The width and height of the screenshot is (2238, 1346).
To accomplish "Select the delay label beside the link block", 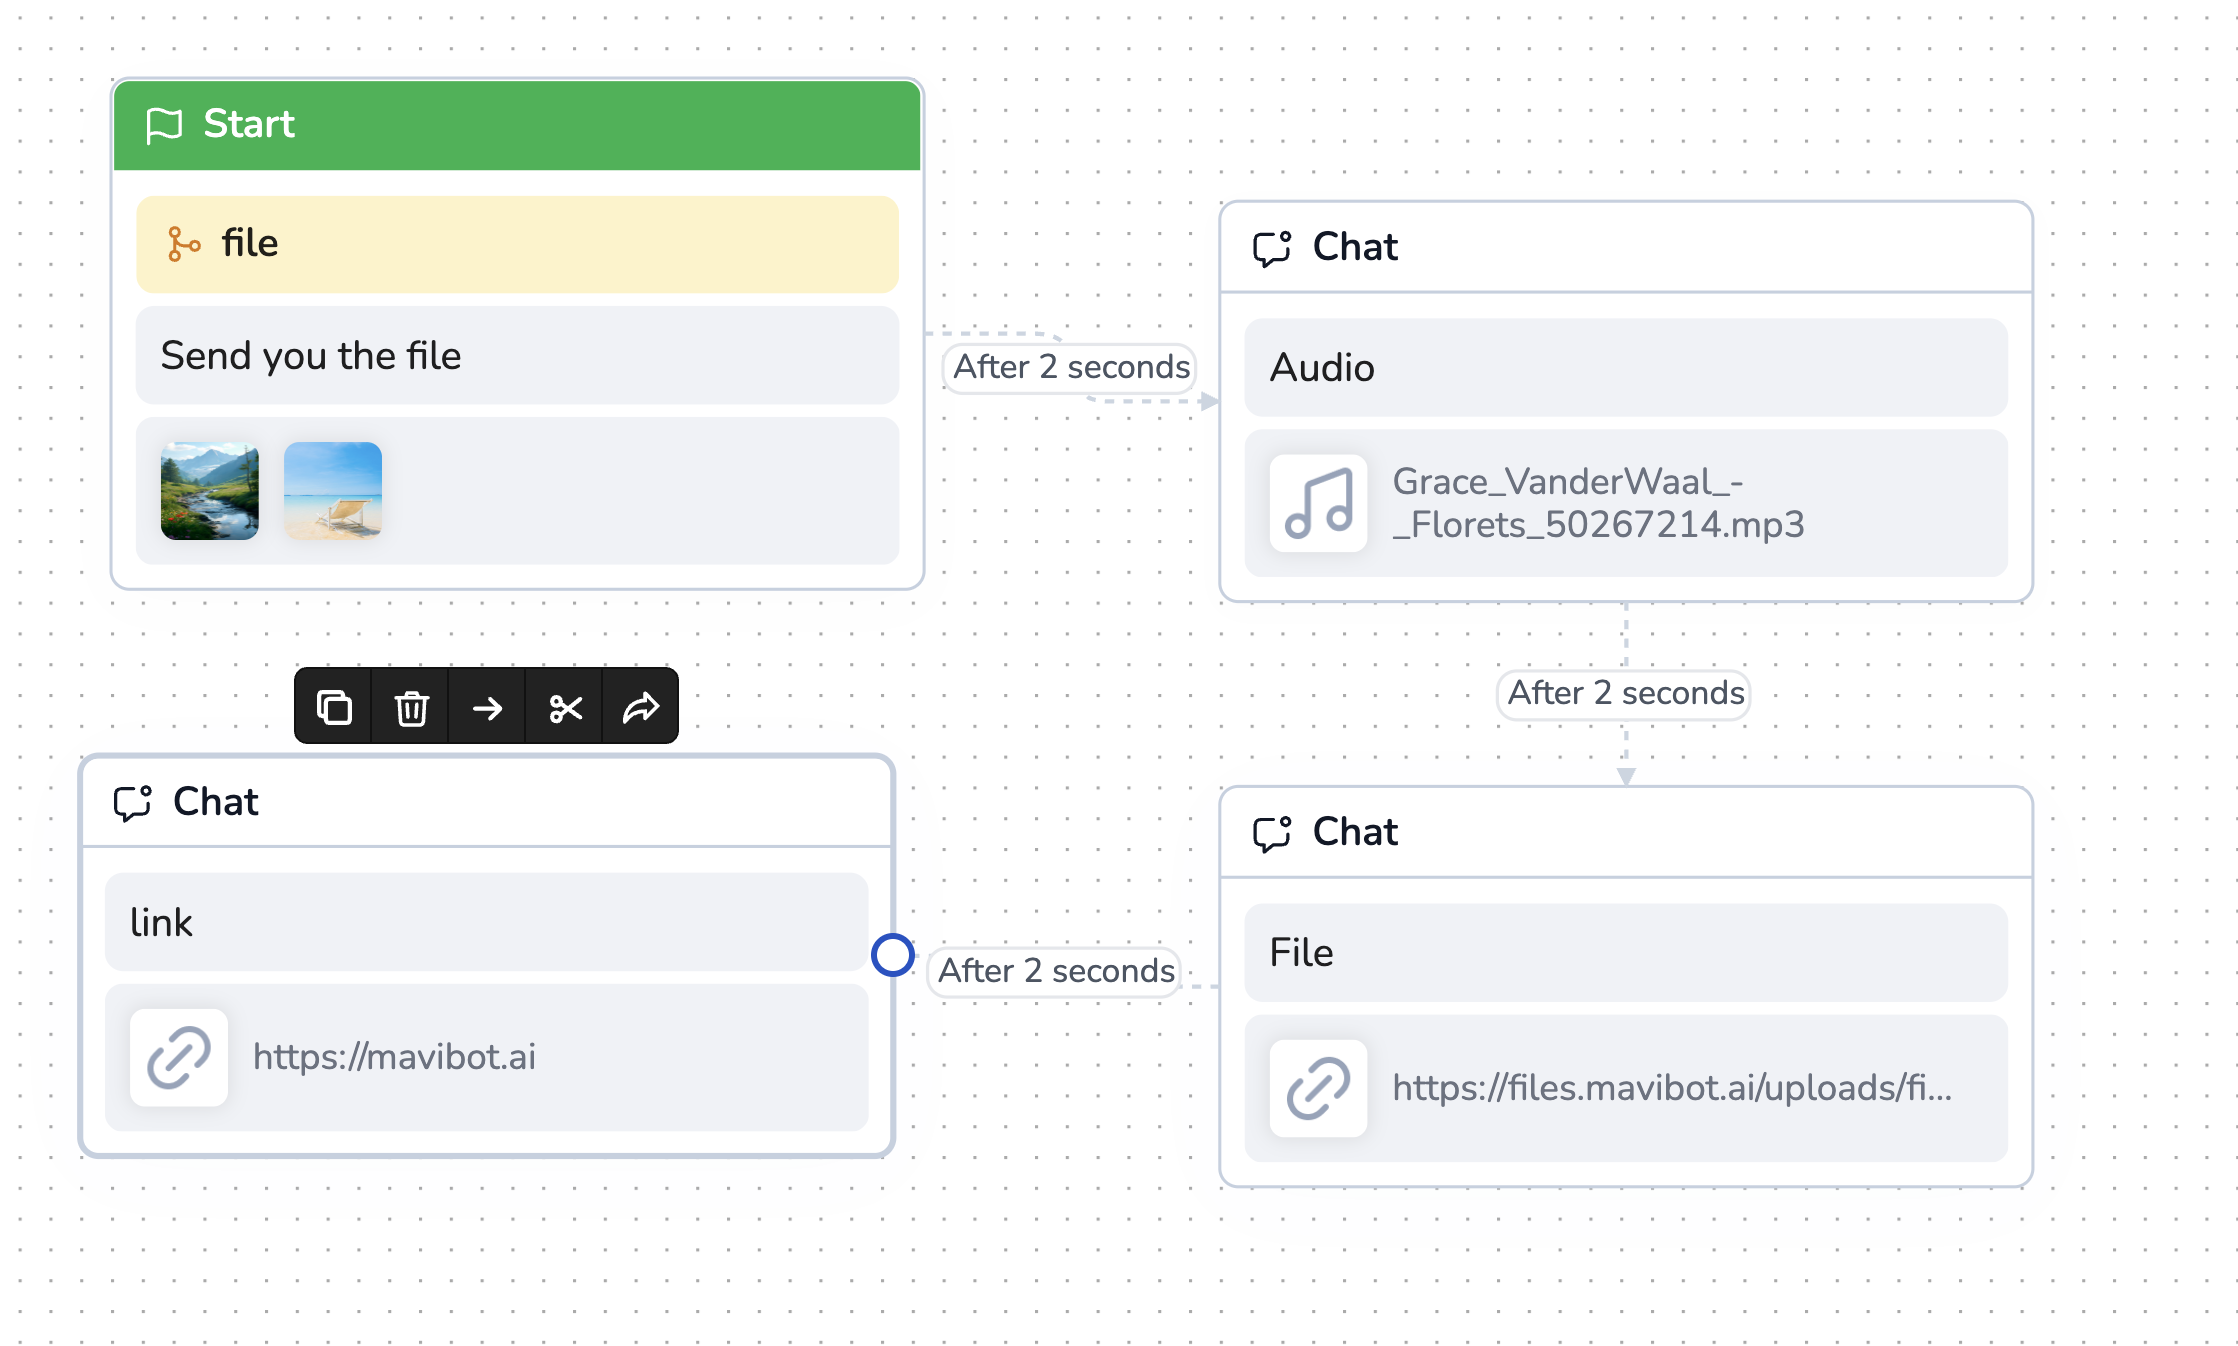I will 1056,971.
